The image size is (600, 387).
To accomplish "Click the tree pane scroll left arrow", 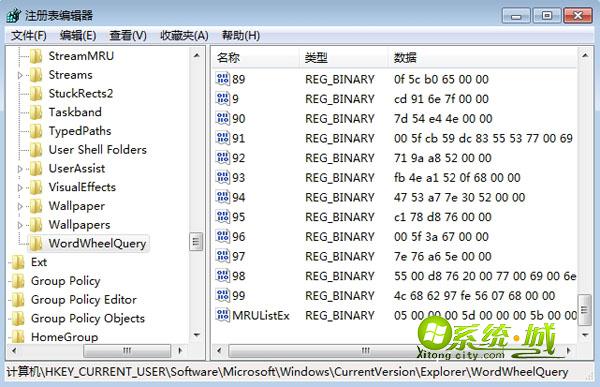I will 15,350.
